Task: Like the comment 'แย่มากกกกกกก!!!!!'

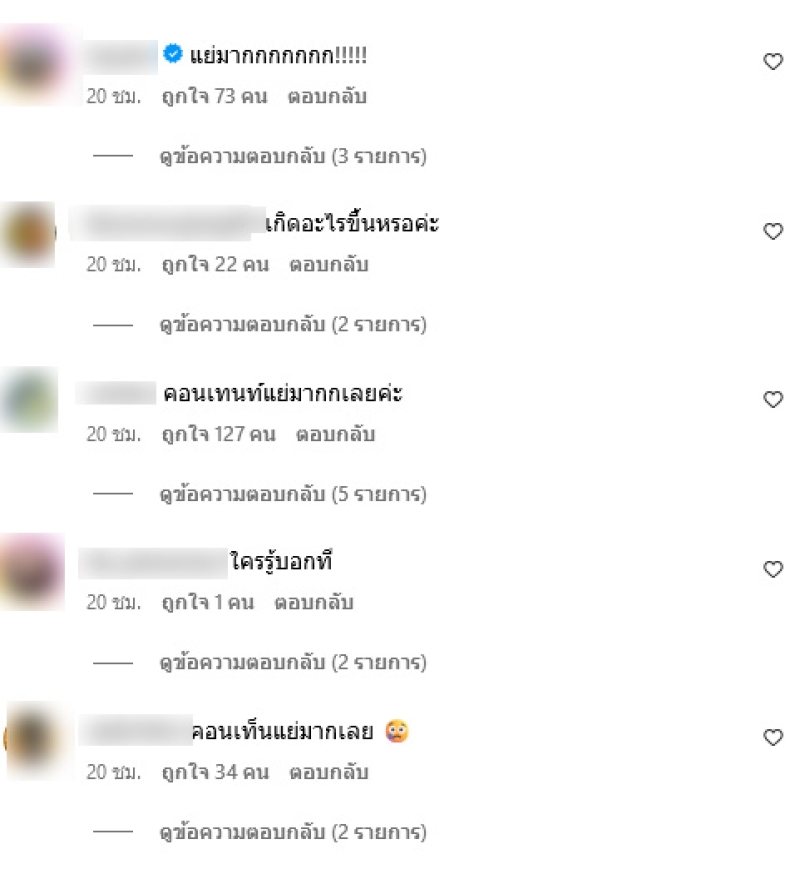Action: pyautogui.click(x=773, y=61)
